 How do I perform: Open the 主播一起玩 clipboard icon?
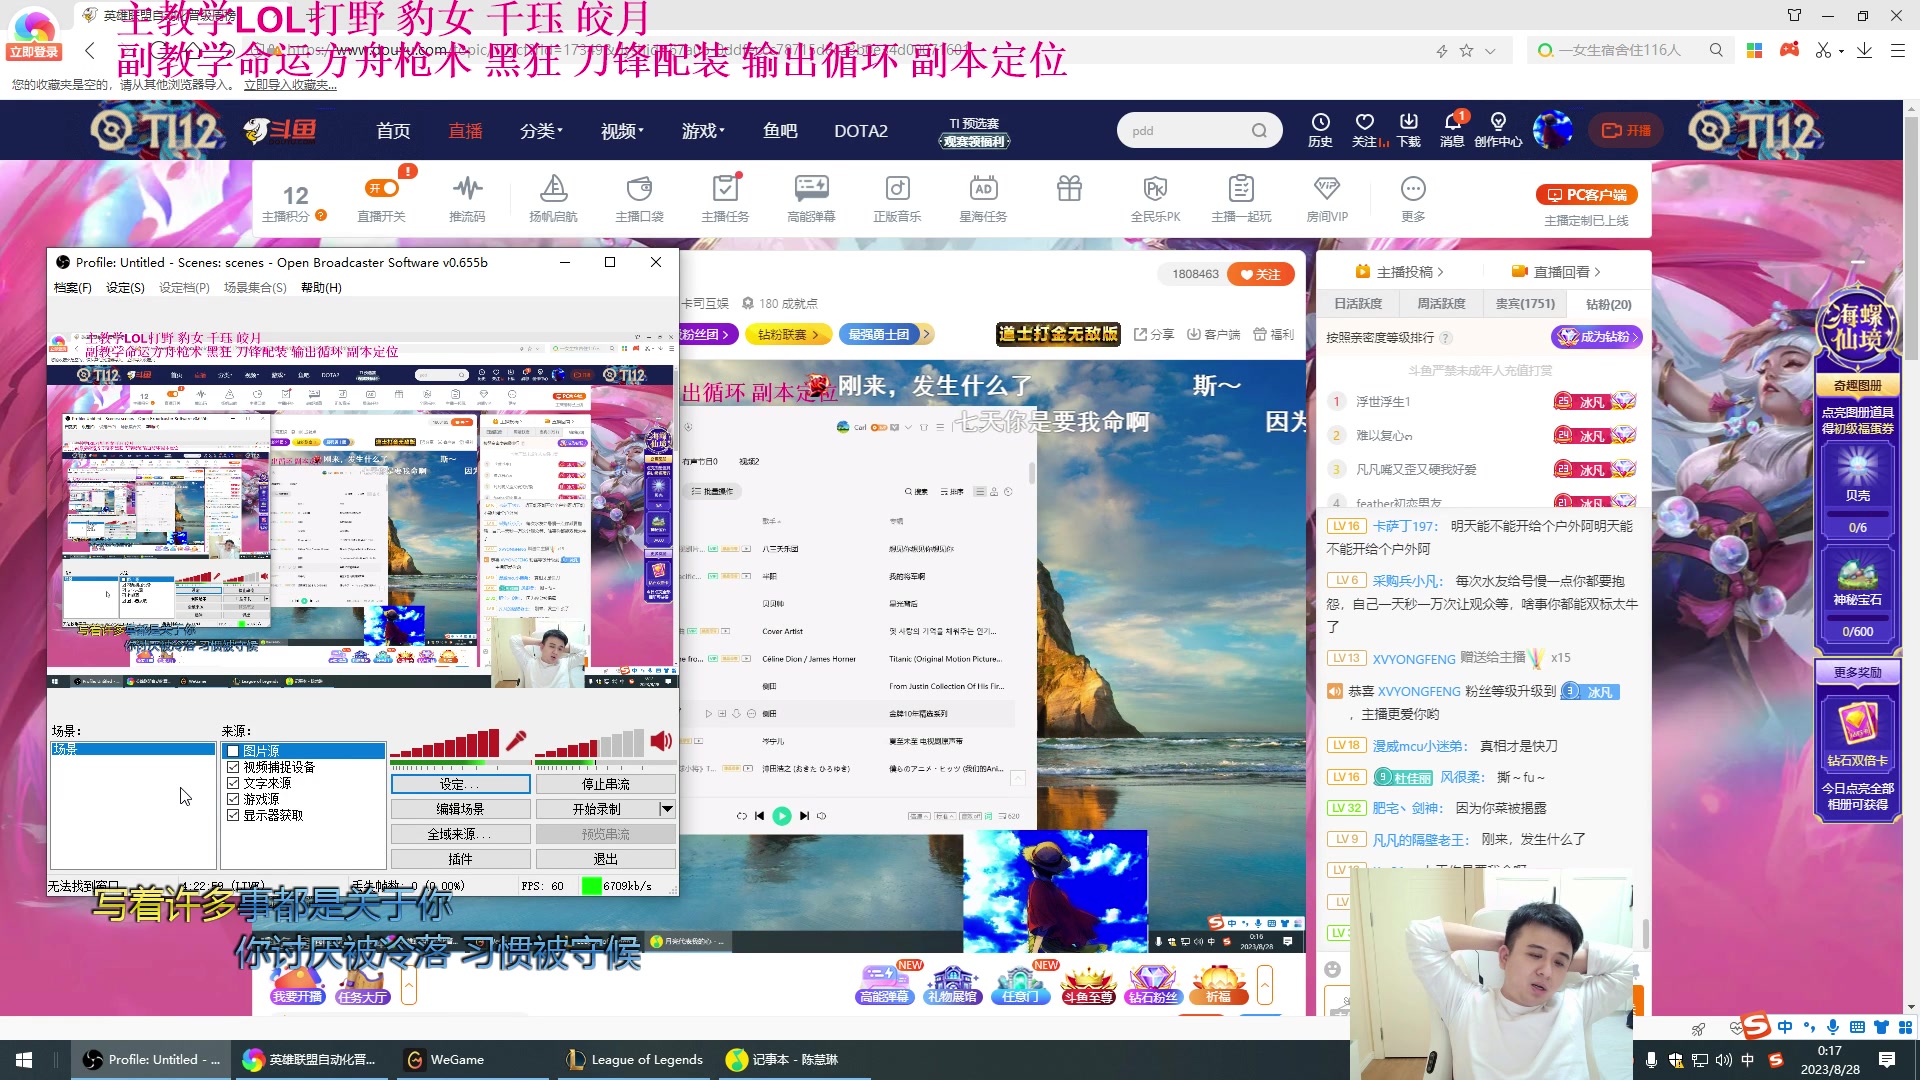[1241, 197]
